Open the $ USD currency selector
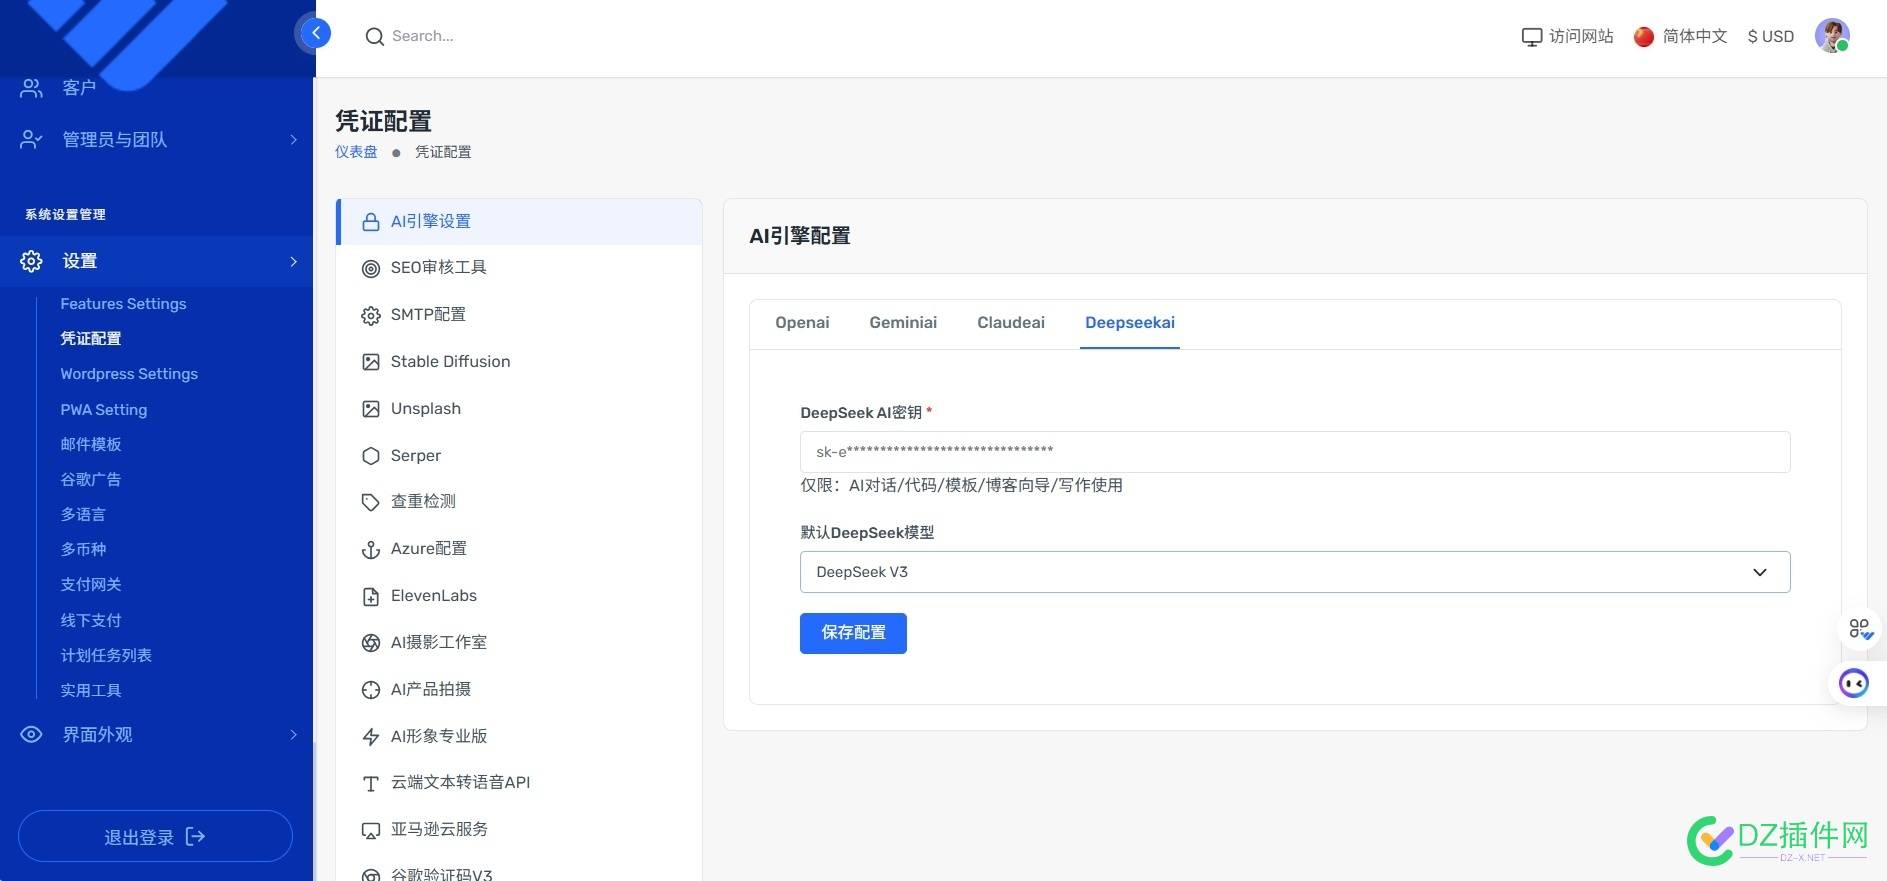 point(1770,37)
